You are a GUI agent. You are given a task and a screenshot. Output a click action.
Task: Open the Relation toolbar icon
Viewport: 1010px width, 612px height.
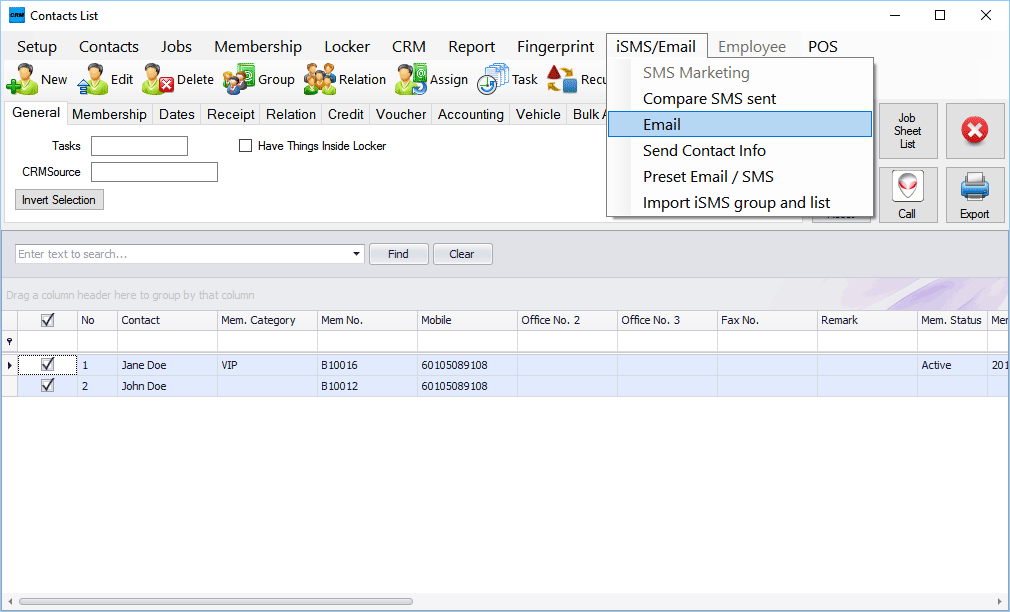[319, 79]
